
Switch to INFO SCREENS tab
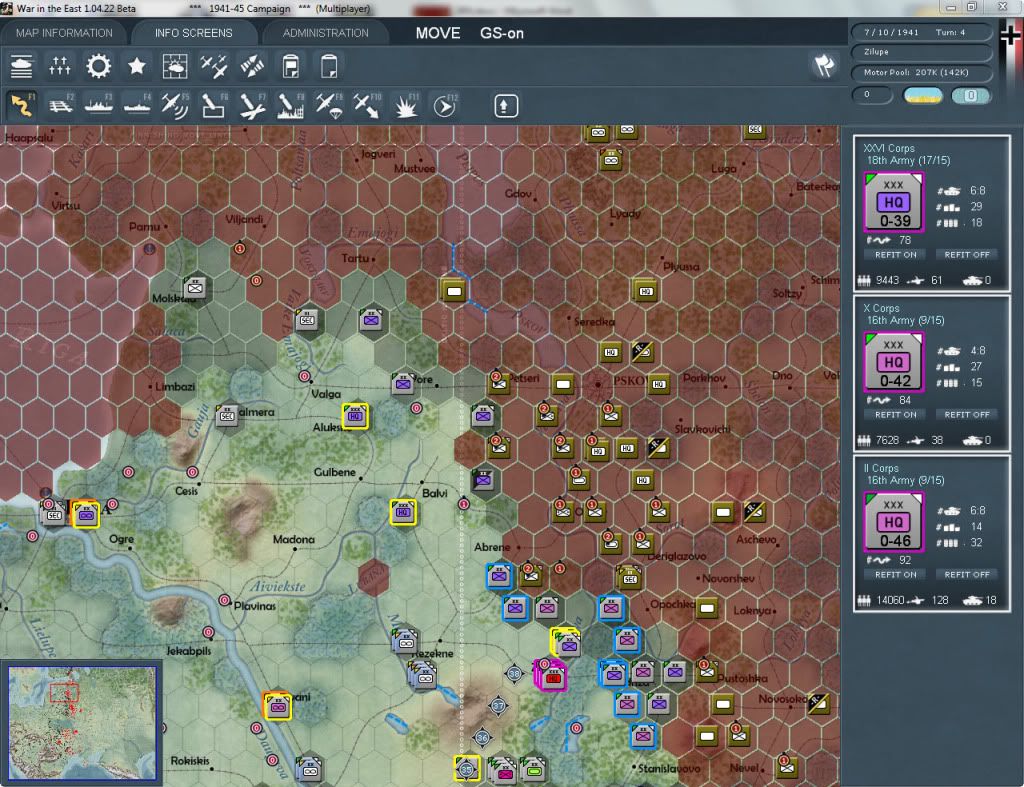(x=193, y=33)
